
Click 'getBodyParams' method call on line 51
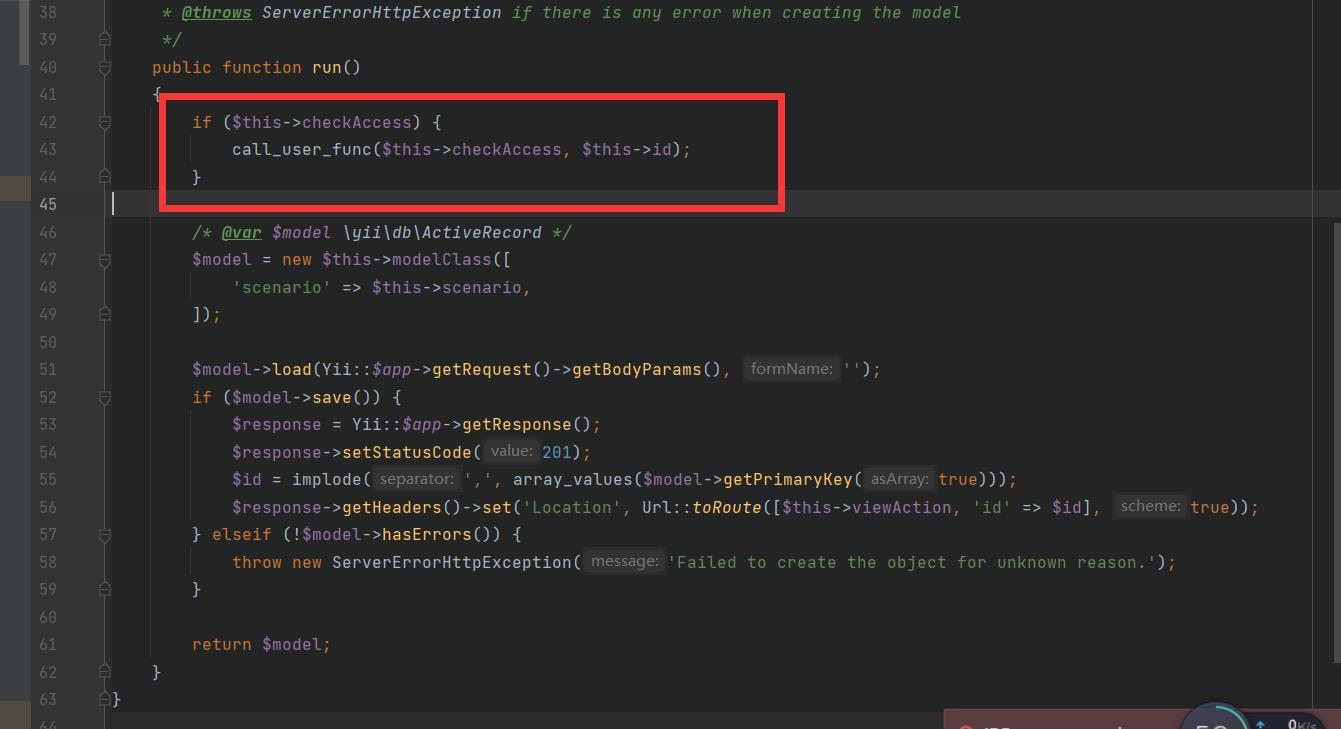point(637,369)
